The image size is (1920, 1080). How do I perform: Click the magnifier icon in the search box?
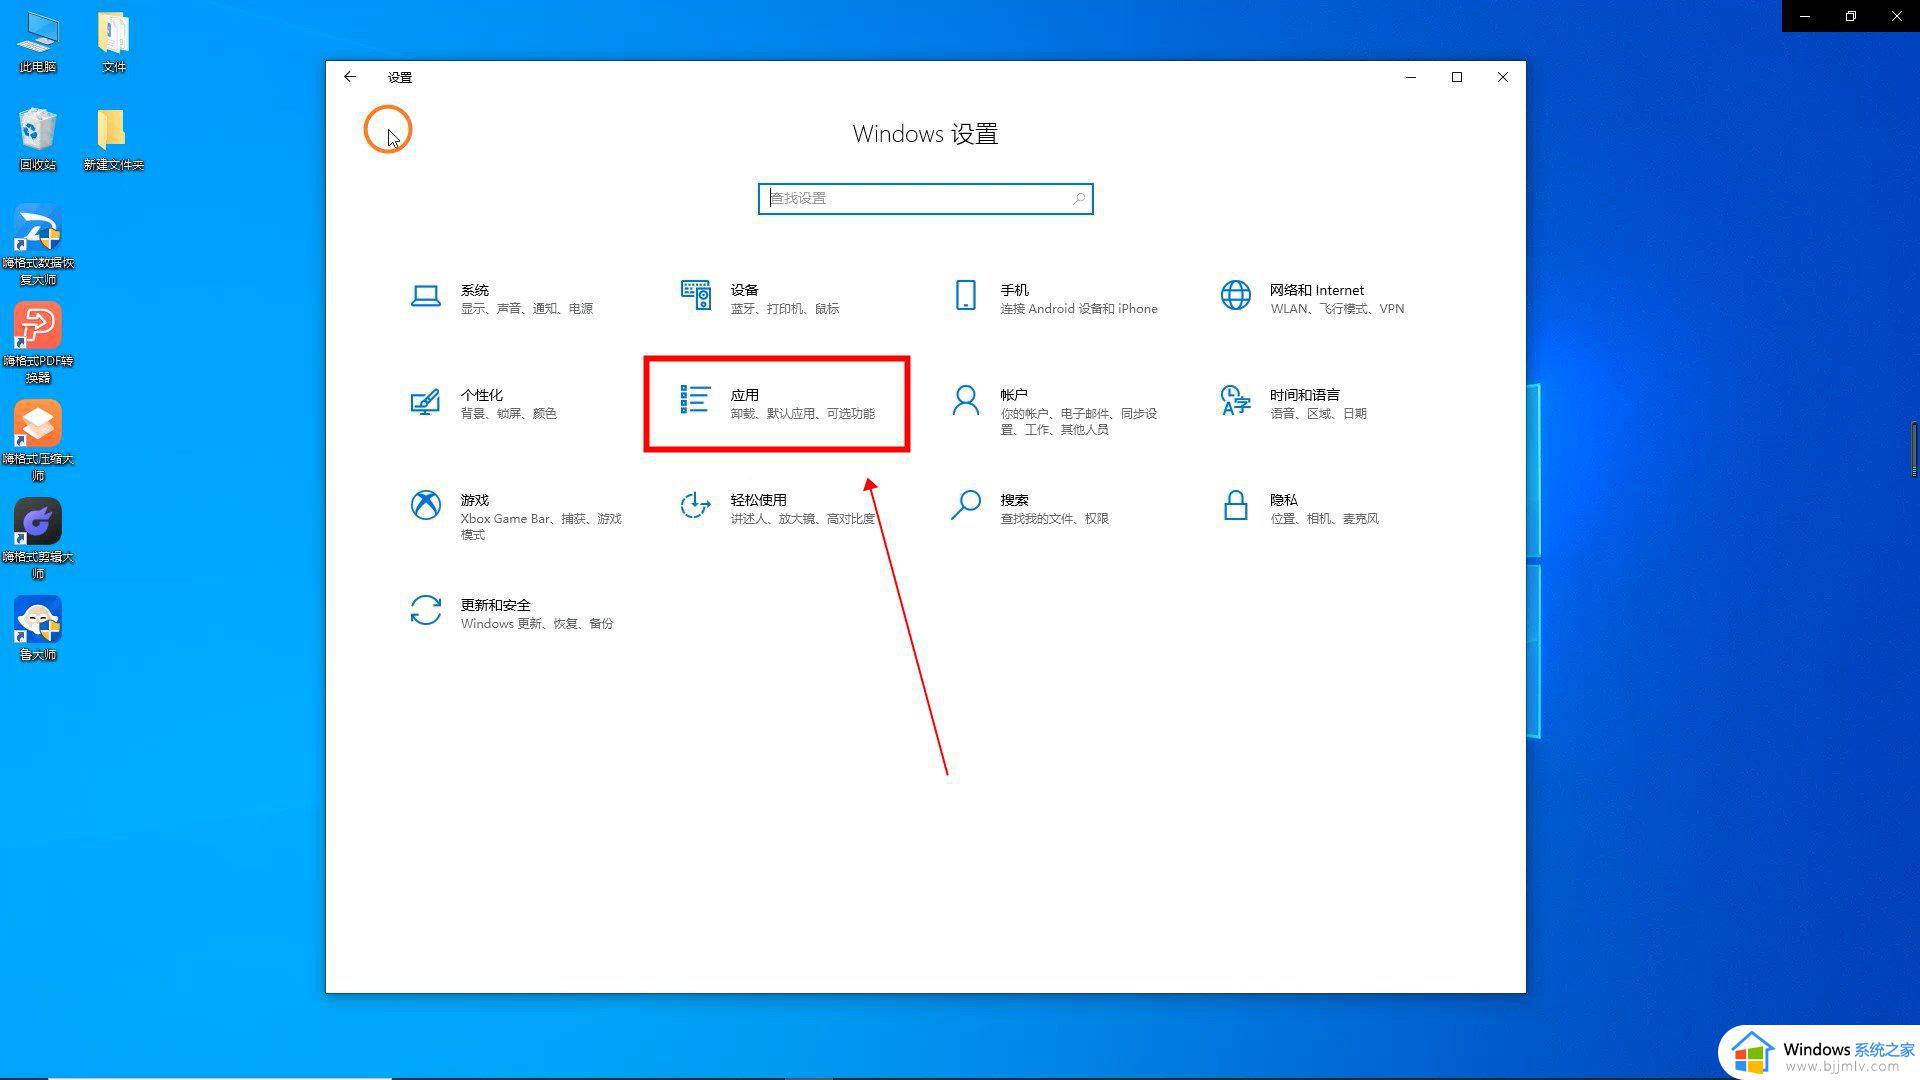click(x=1079, y=198)
